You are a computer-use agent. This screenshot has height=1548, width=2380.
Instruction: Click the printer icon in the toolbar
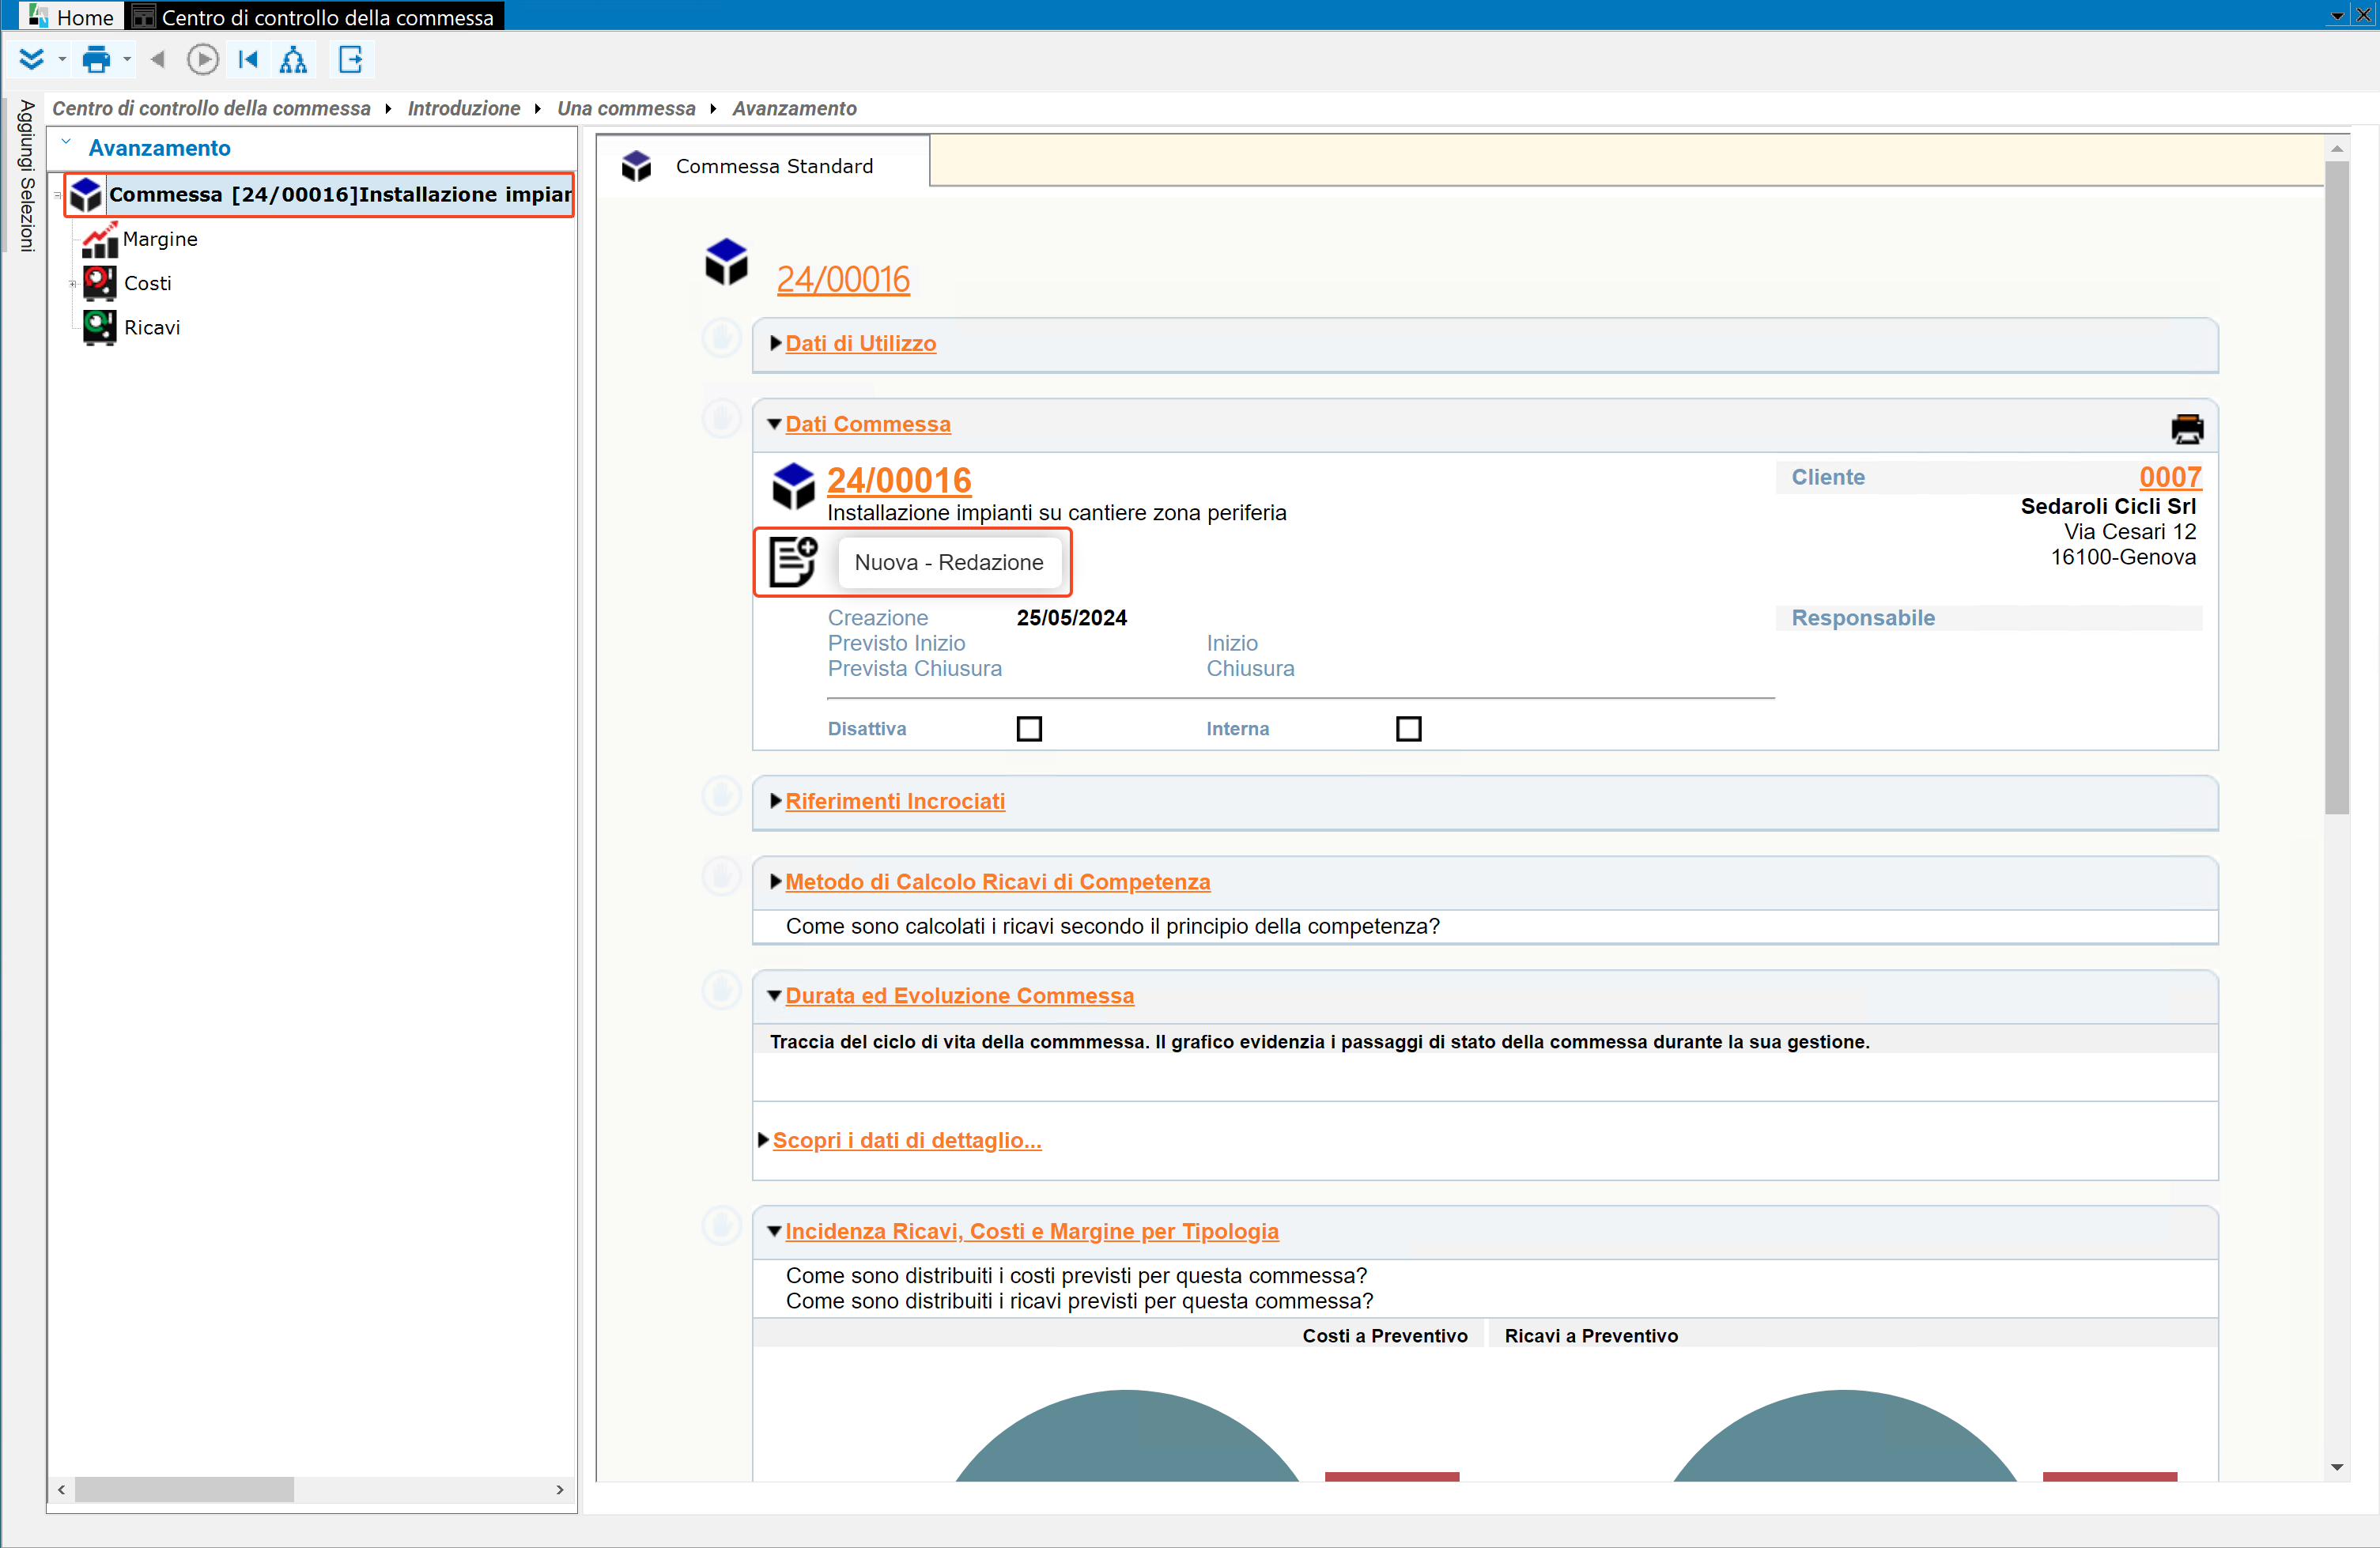[x=96, y=60]
